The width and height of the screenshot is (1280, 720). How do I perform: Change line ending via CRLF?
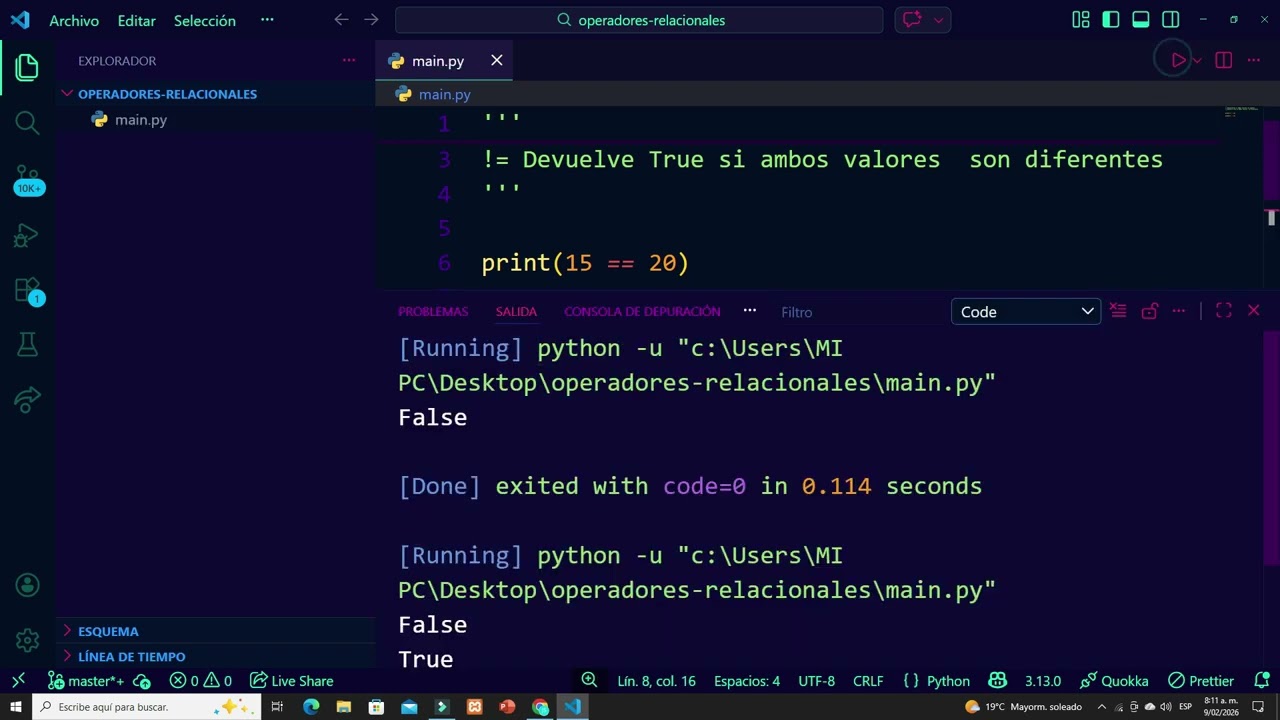(868, 681)
